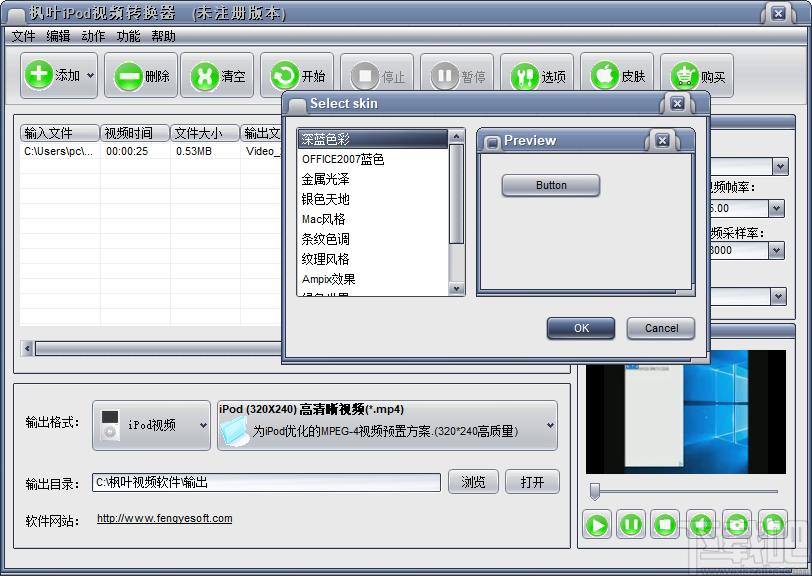Open the fenqyesoft.com website link

coord(165,519)
